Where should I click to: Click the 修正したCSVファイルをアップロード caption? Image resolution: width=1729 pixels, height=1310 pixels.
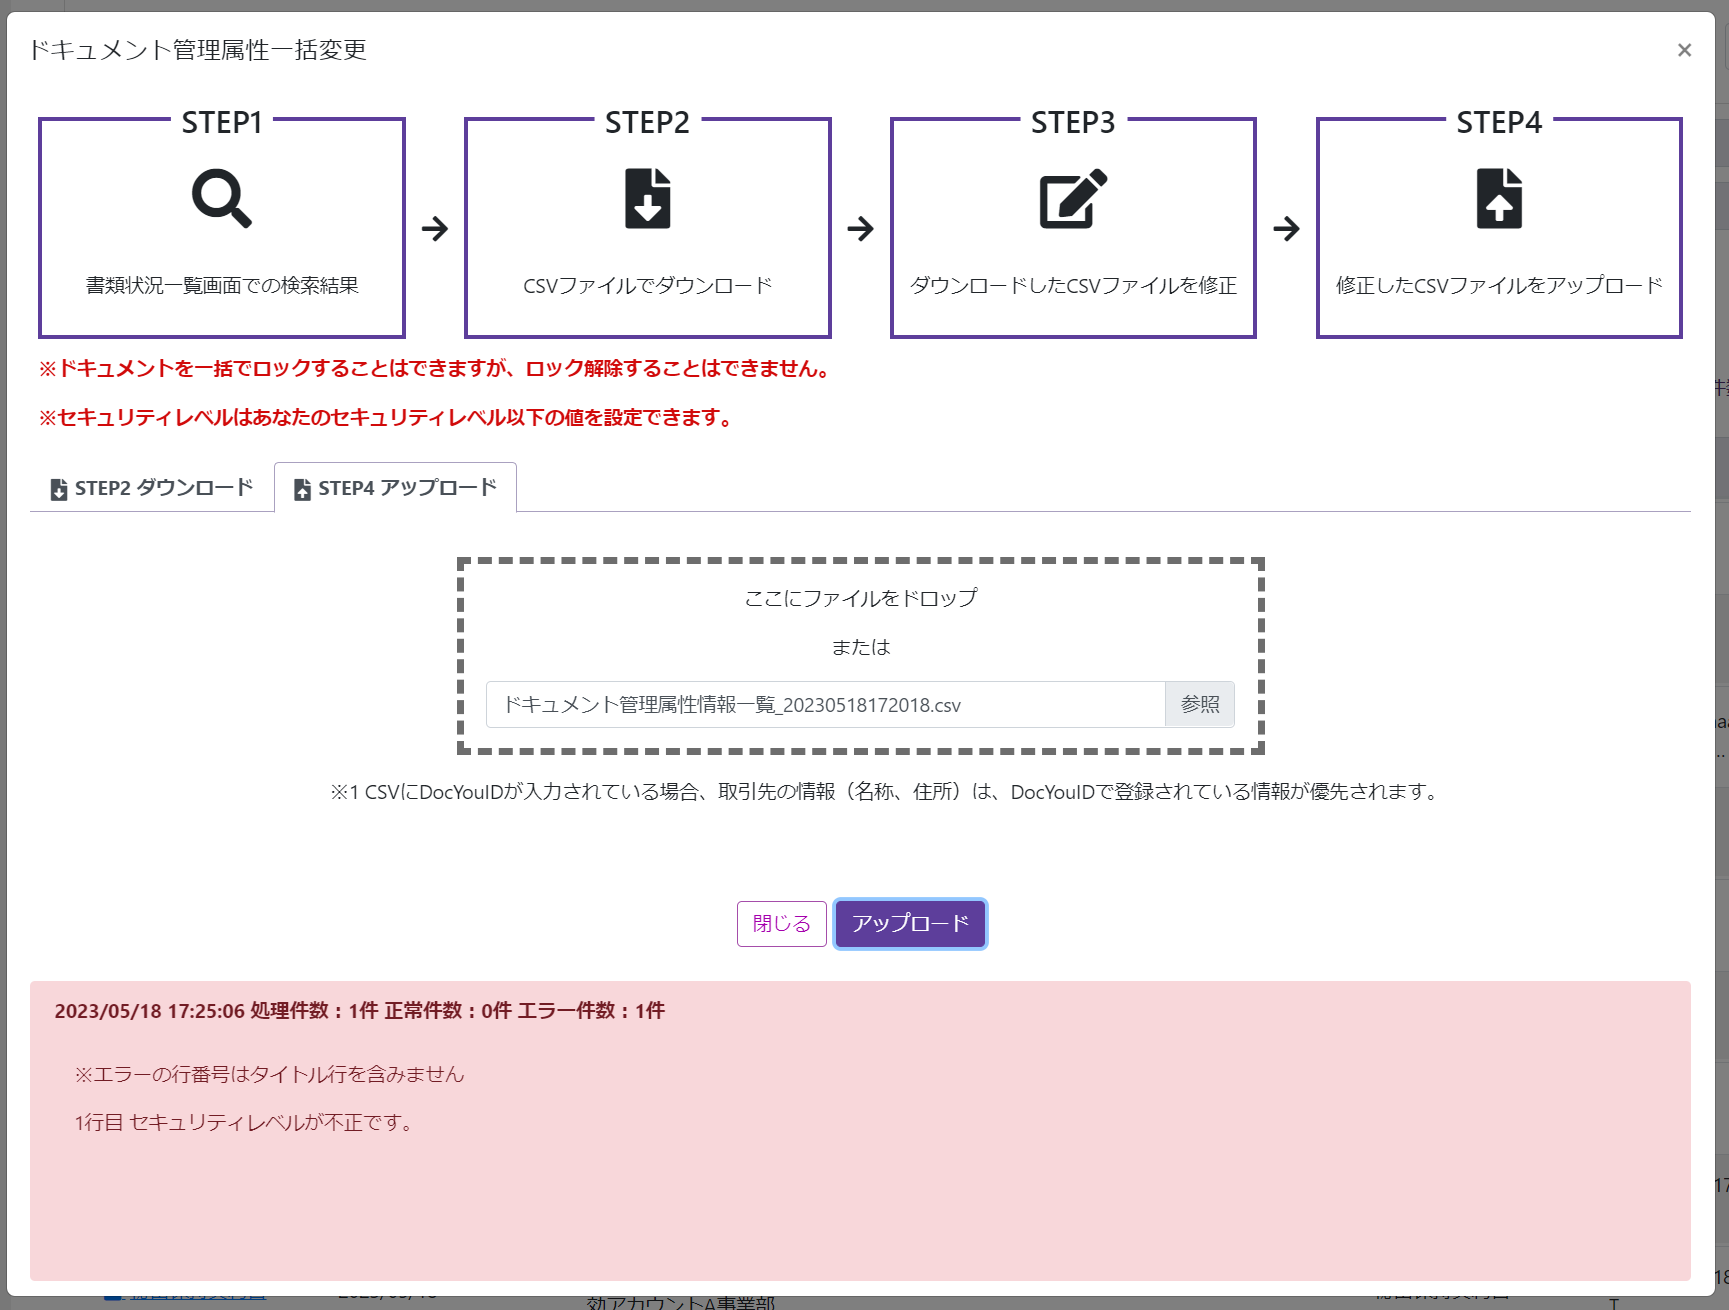pos(1498,286)
